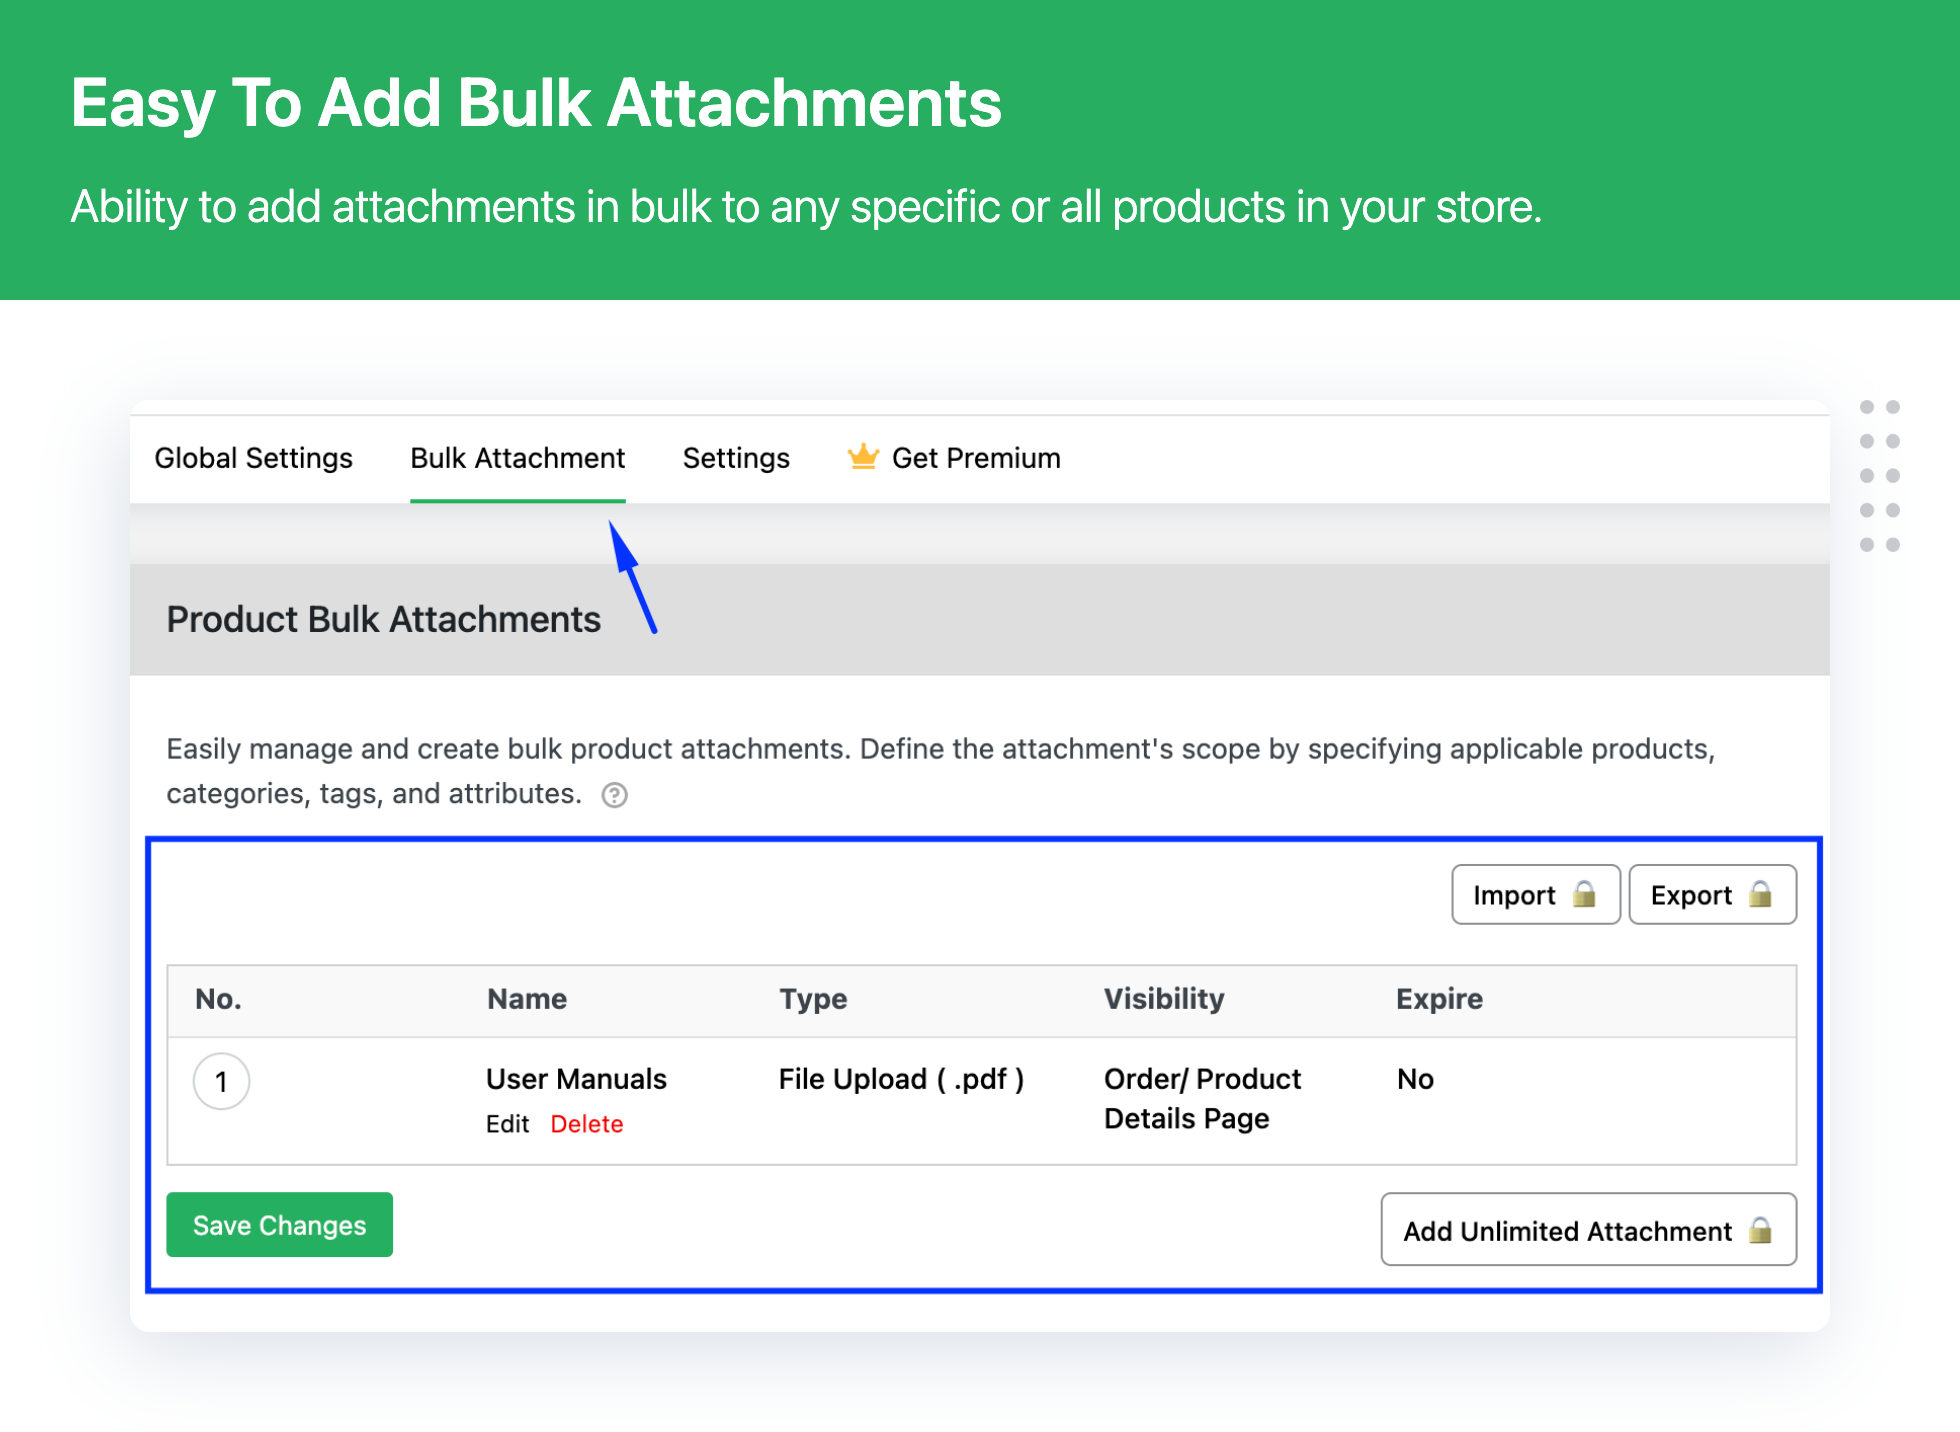Open the Get Premium tab

pyautogui.click(x=954, y=458)
